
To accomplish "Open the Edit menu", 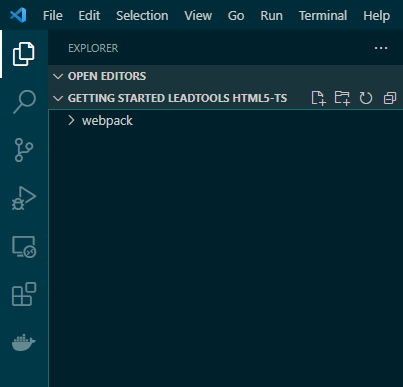I will [x=89, y=16].
